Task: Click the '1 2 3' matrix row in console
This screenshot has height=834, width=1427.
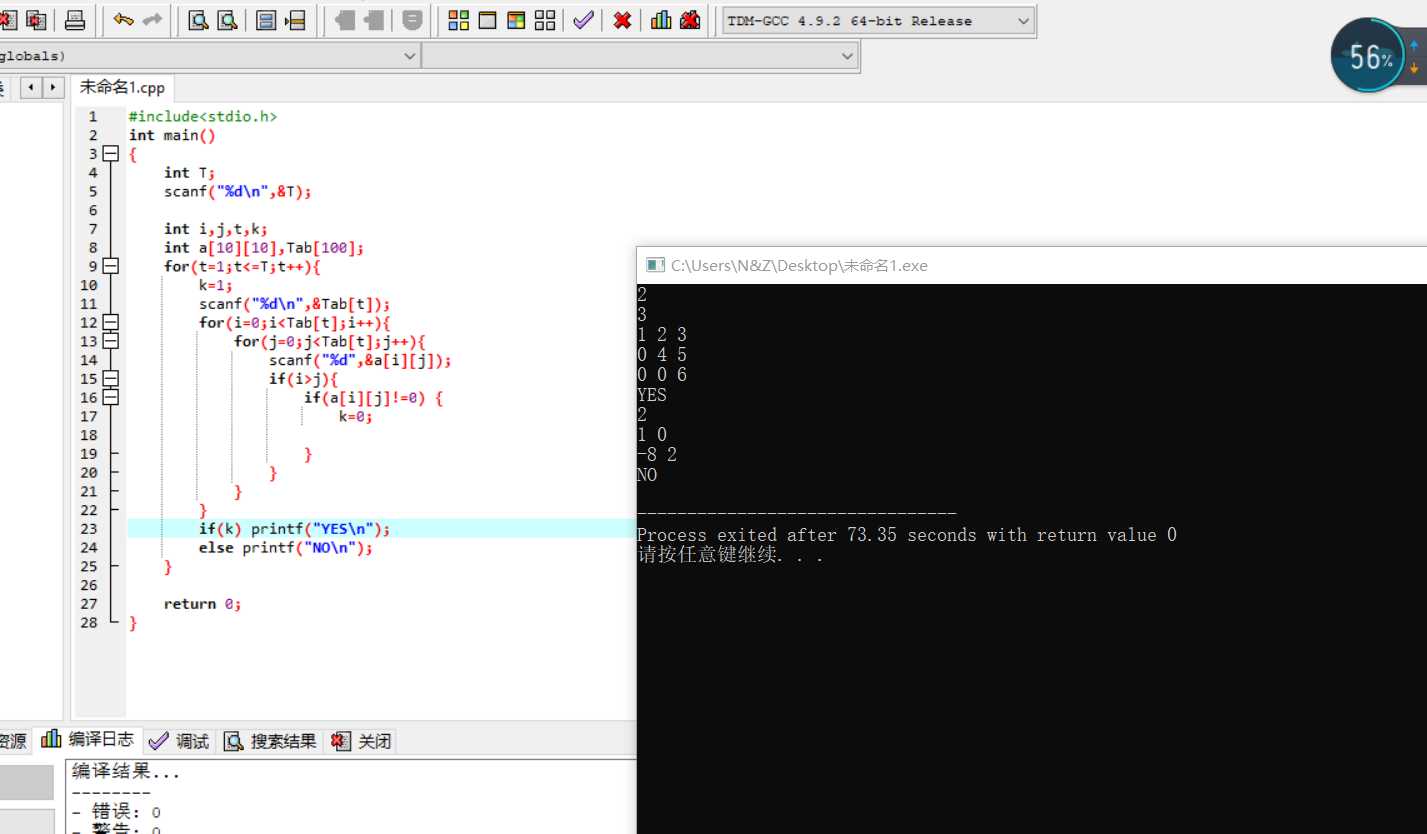Action: 662,335
